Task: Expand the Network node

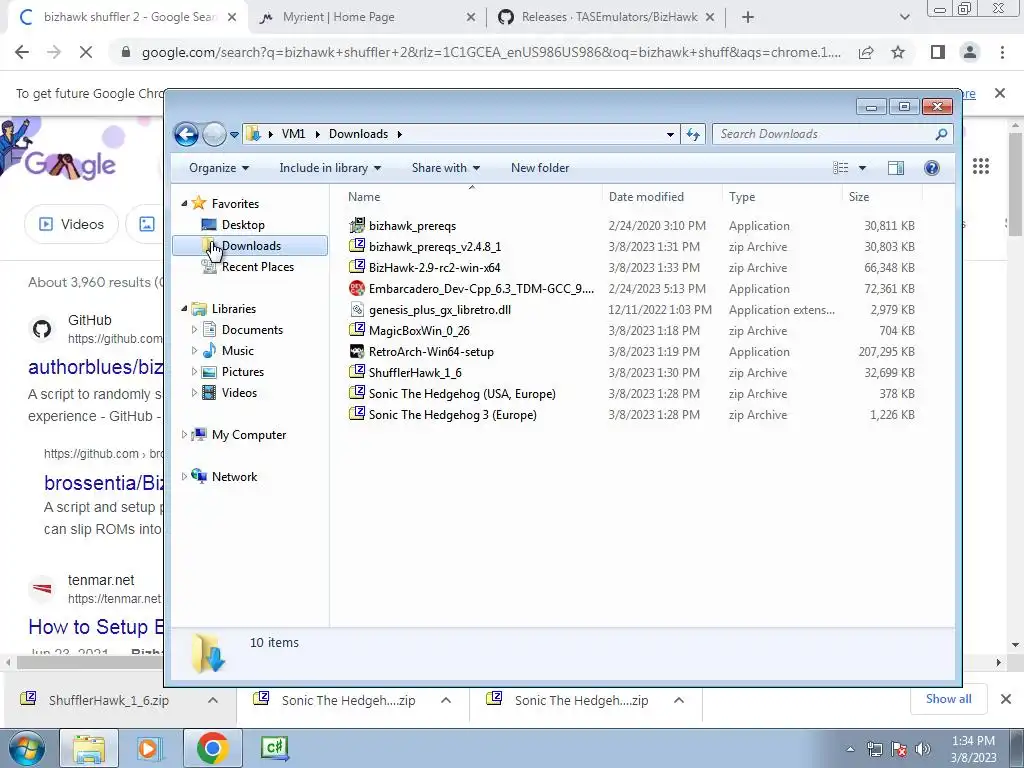Action: click(x=184, y=476)
